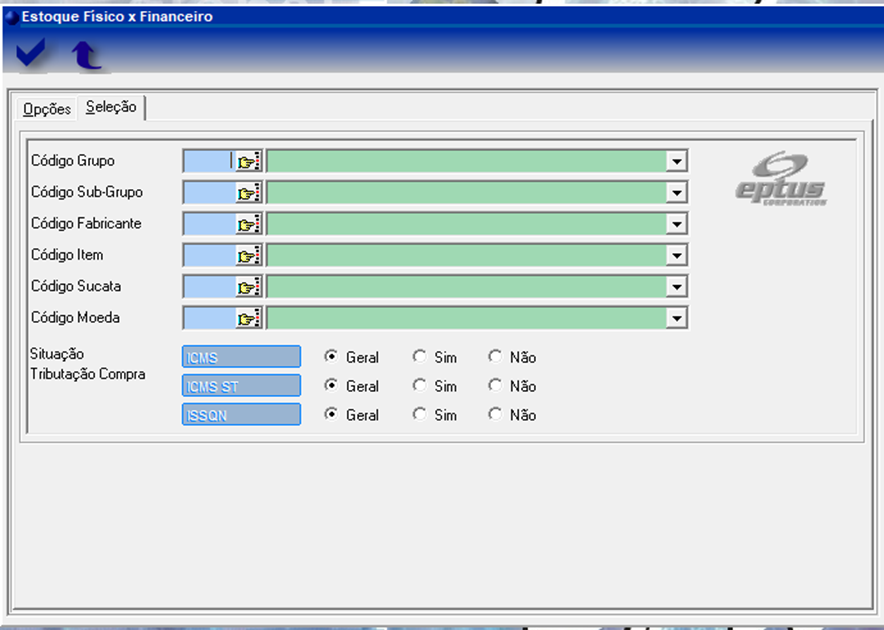Expand the Código Moeda dropdown list

pos(677,319)
